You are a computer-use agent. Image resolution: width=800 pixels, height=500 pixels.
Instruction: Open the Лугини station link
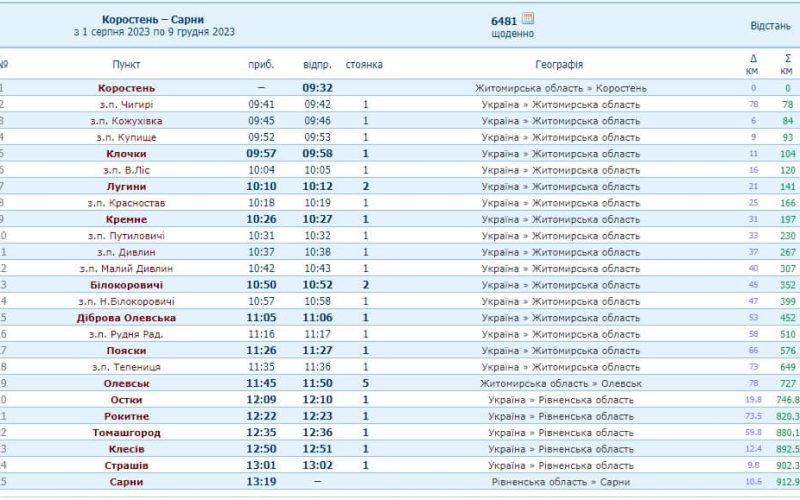[126, 187]
